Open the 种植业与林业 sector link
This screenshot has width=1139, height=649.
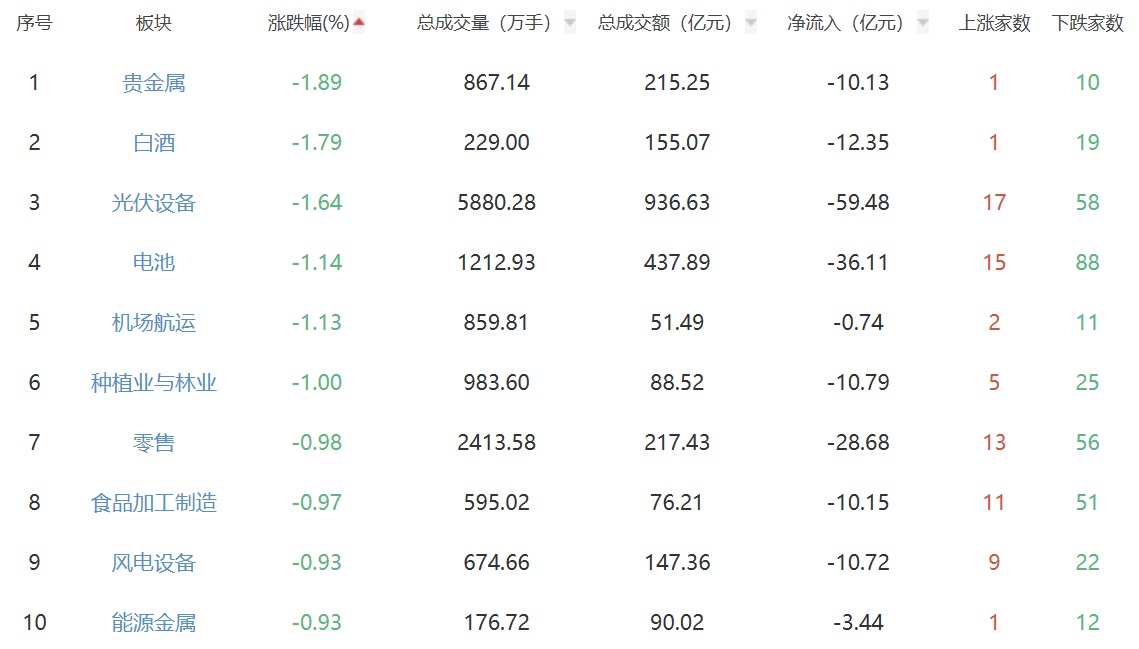point(155,383)
